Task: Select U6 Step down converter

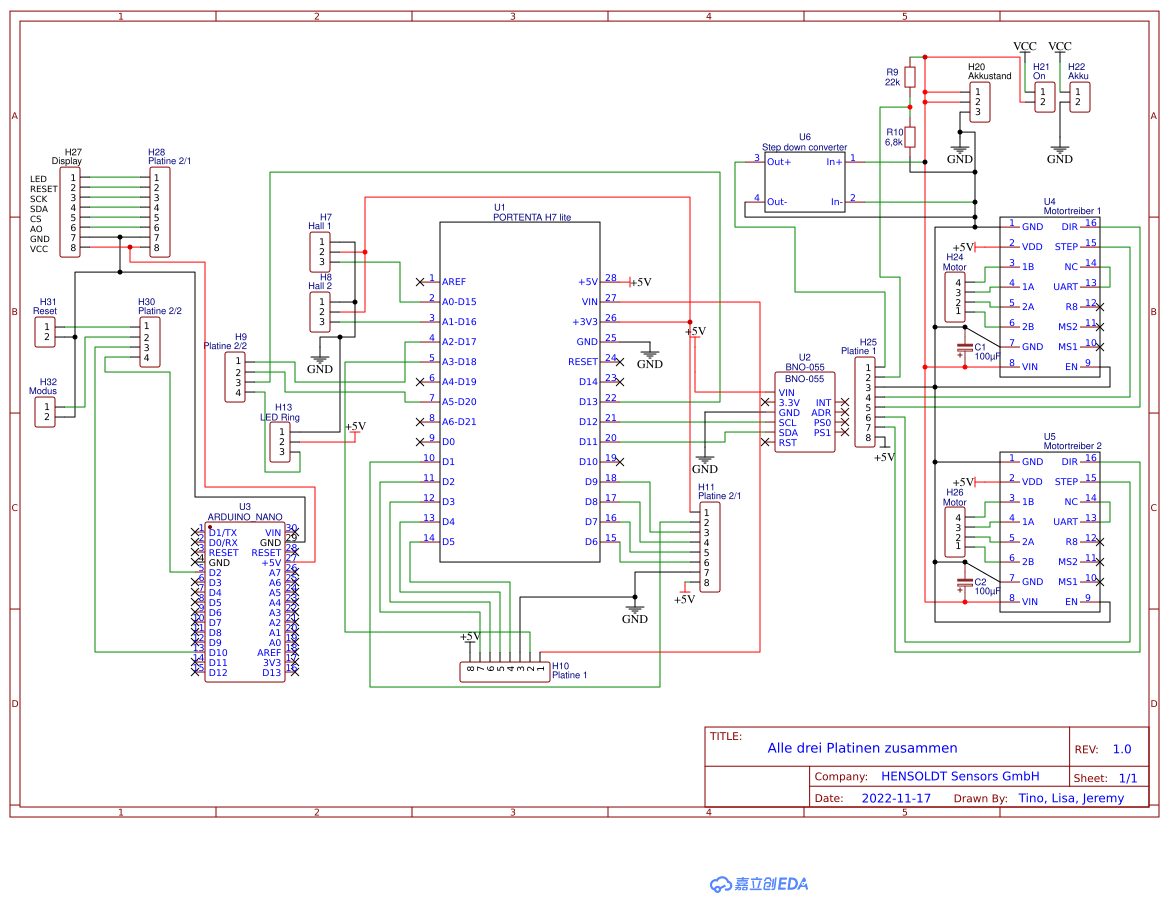Action: tap(805, 180)
